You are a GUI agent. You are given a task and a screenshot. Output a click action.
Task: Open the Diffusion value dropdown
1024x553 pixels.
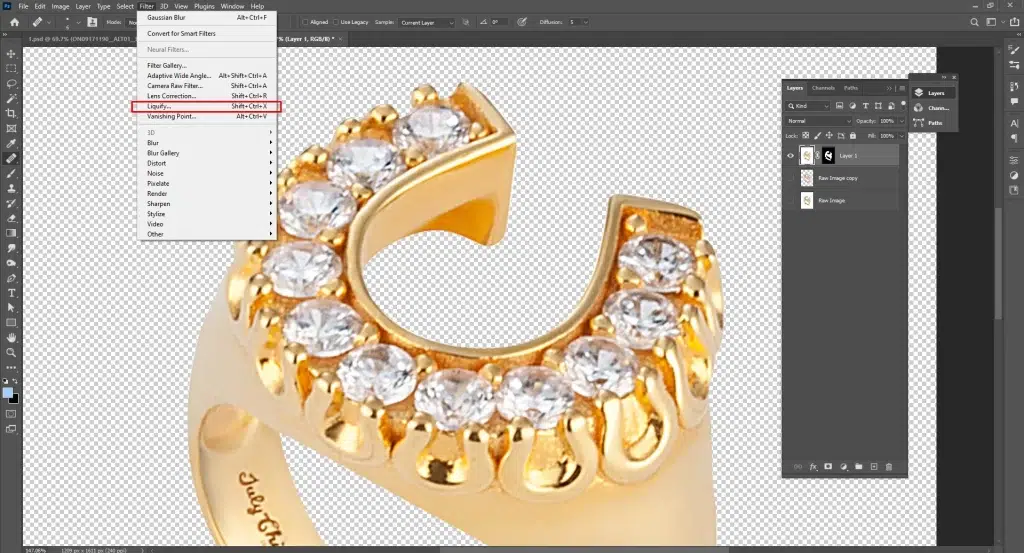point(585,22)
